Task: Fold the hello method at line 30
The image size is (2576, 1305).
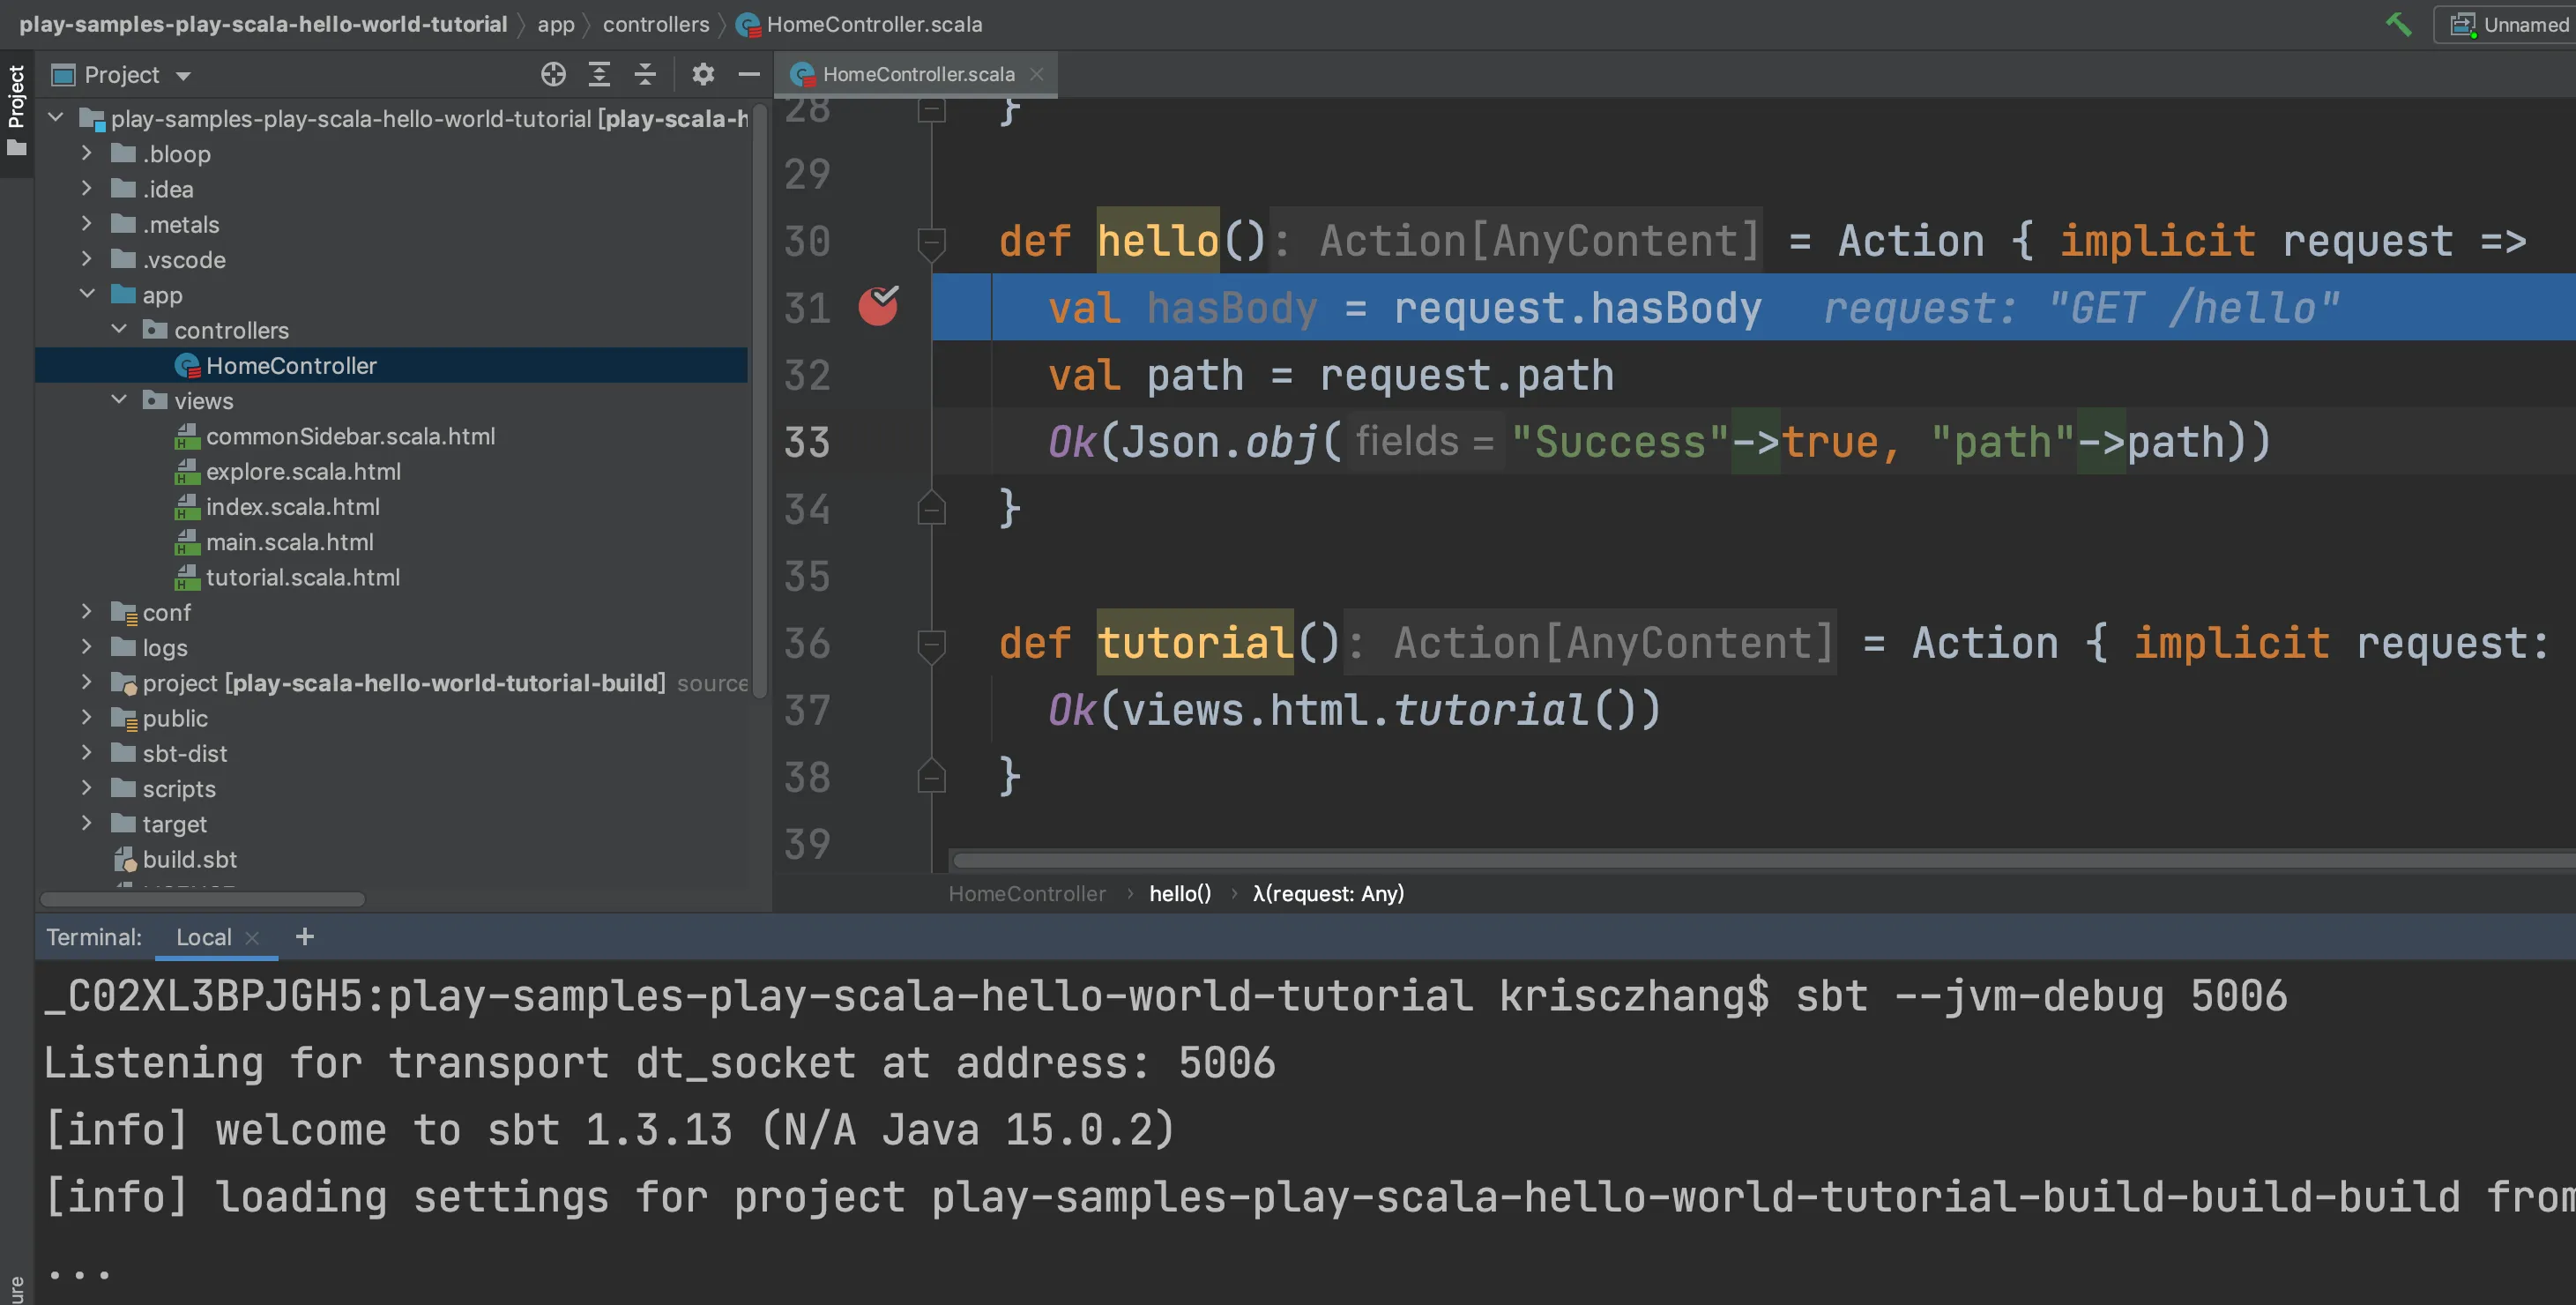Action: (931, 241)
